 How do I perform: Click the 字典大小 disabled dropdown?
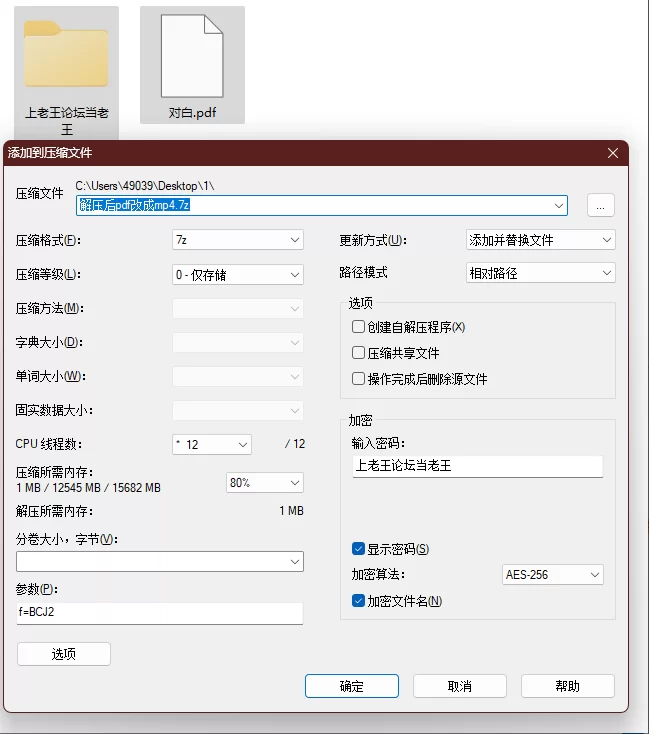pos(238,343)
